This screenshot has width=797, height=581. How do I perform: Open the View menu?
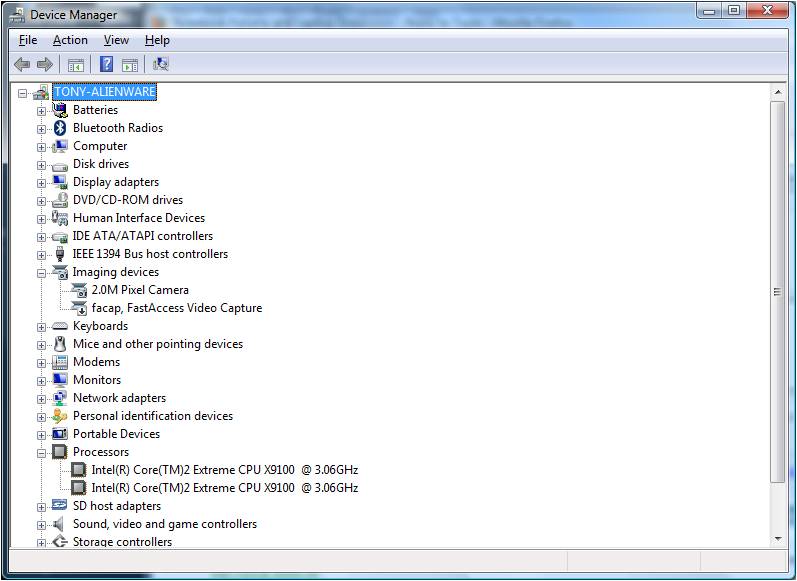(116, 40)
